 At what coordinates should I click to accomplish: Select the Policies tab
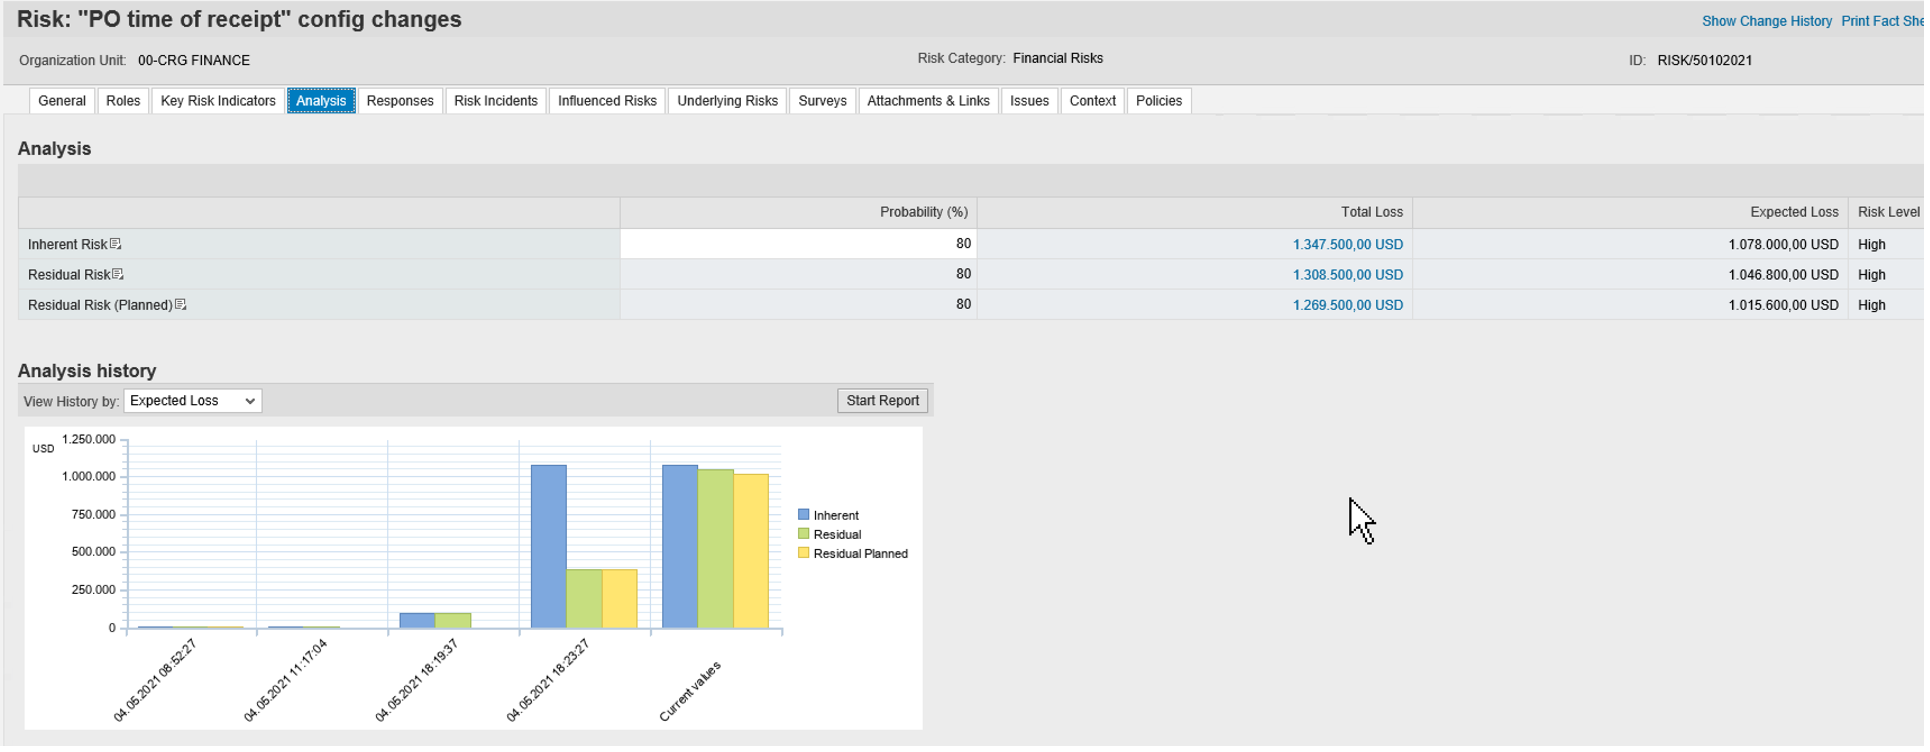point(1159,101)
